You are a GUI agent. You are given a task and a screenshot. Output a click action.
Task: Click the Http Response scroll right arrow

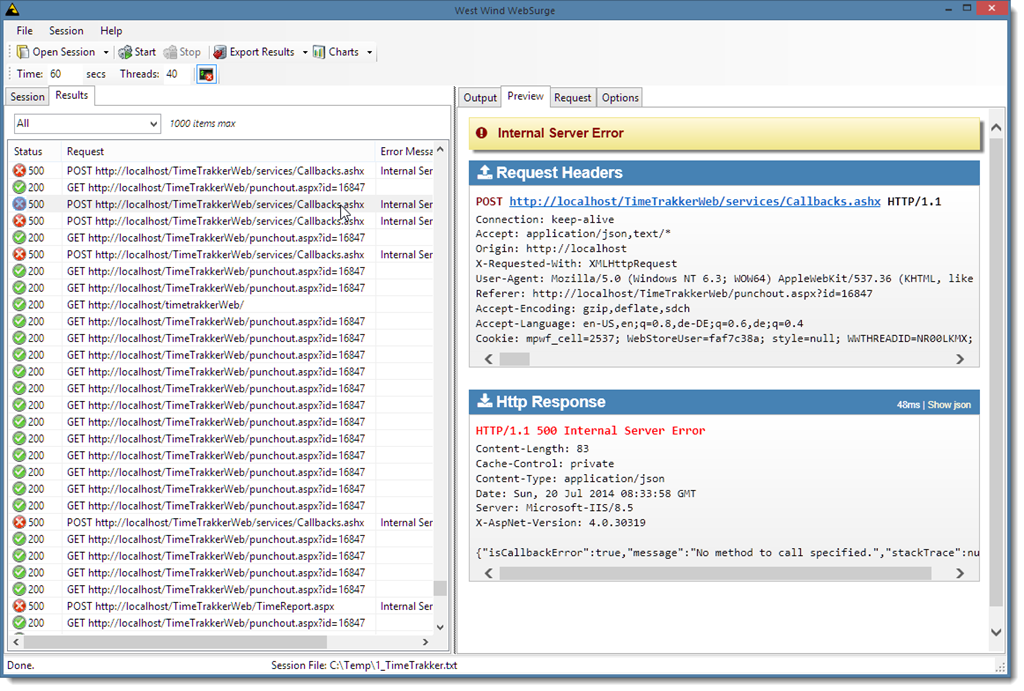[960, 573]
